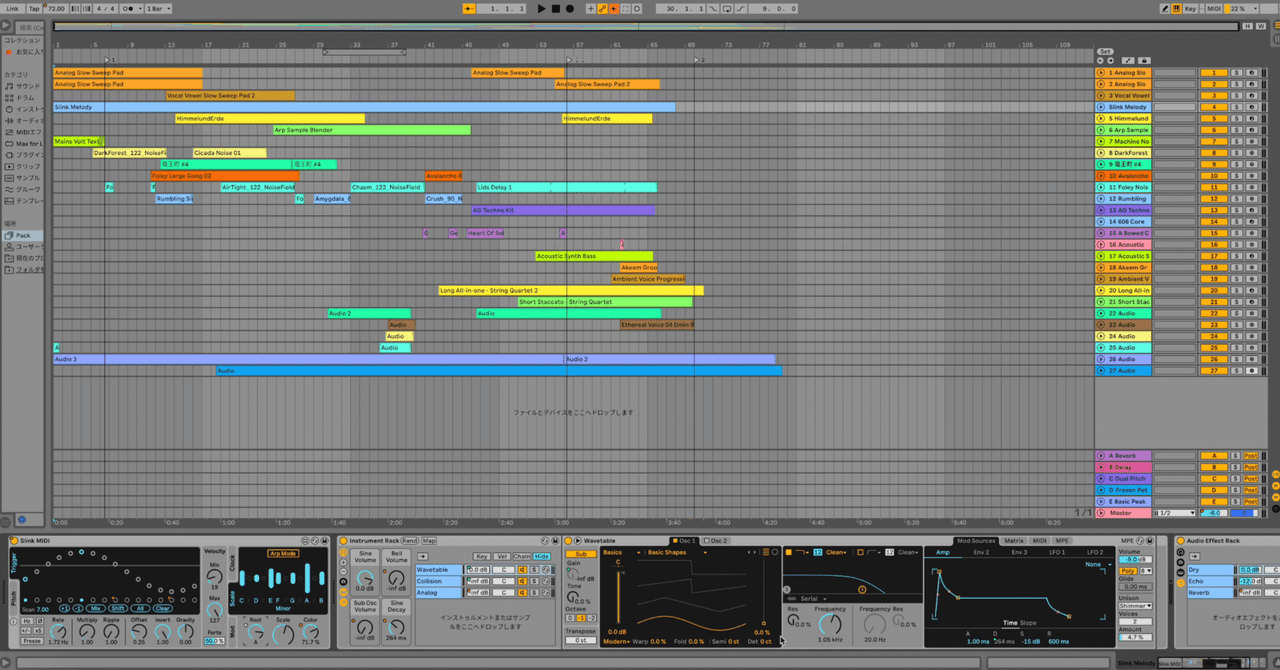Enable Arrangement Record with the record icon
Viewport: 1280px width, 670px height.
[x=570, y=8]
